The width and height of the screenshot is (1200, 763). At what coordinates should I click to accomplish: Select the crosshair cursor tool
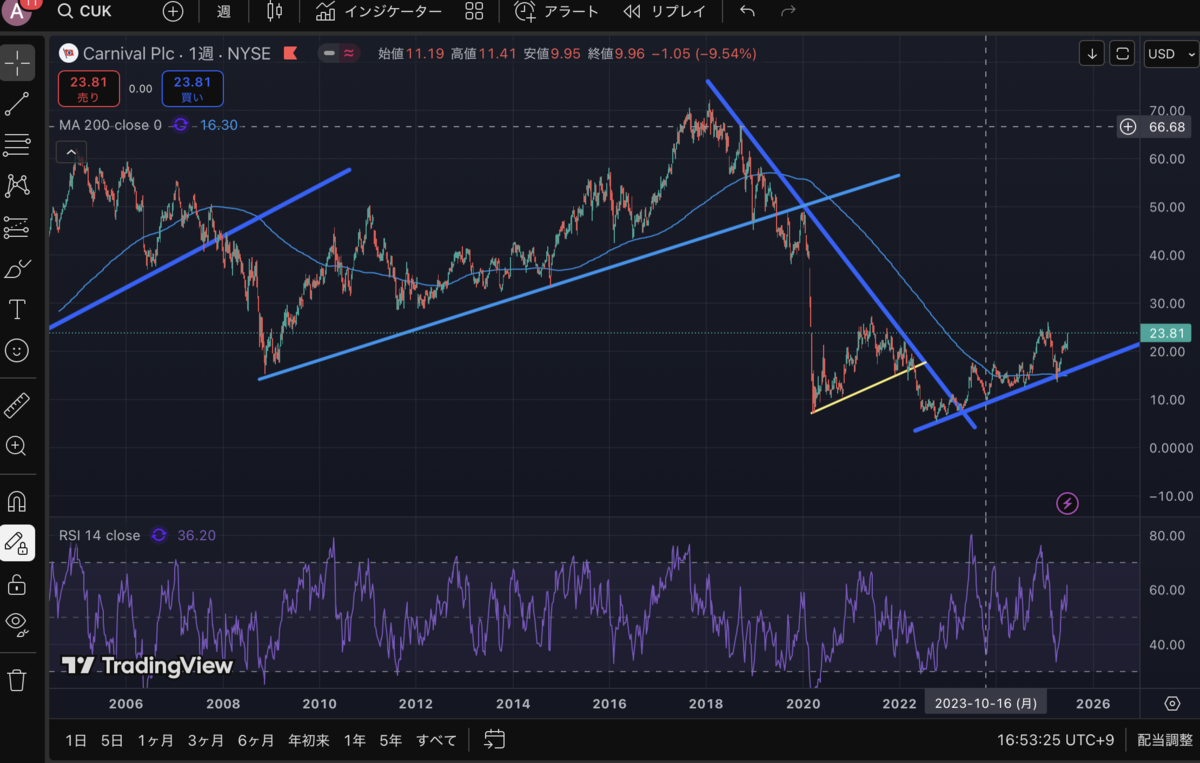click(x=17, y=61)
